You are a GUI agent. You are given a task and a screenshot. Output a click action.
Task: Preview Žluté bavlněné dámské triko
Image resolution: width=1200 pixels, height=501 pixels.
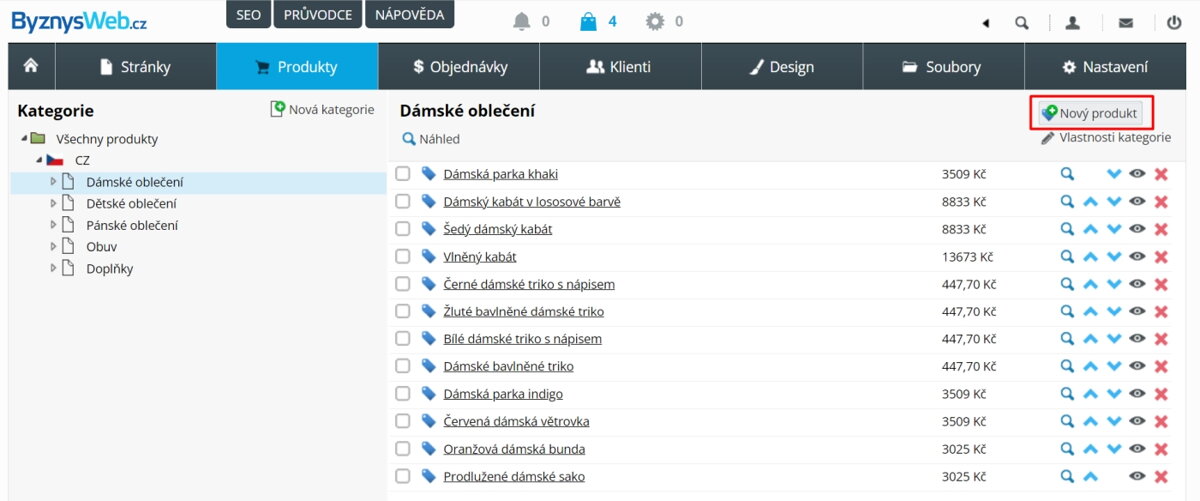click(x=1068, y=312)
